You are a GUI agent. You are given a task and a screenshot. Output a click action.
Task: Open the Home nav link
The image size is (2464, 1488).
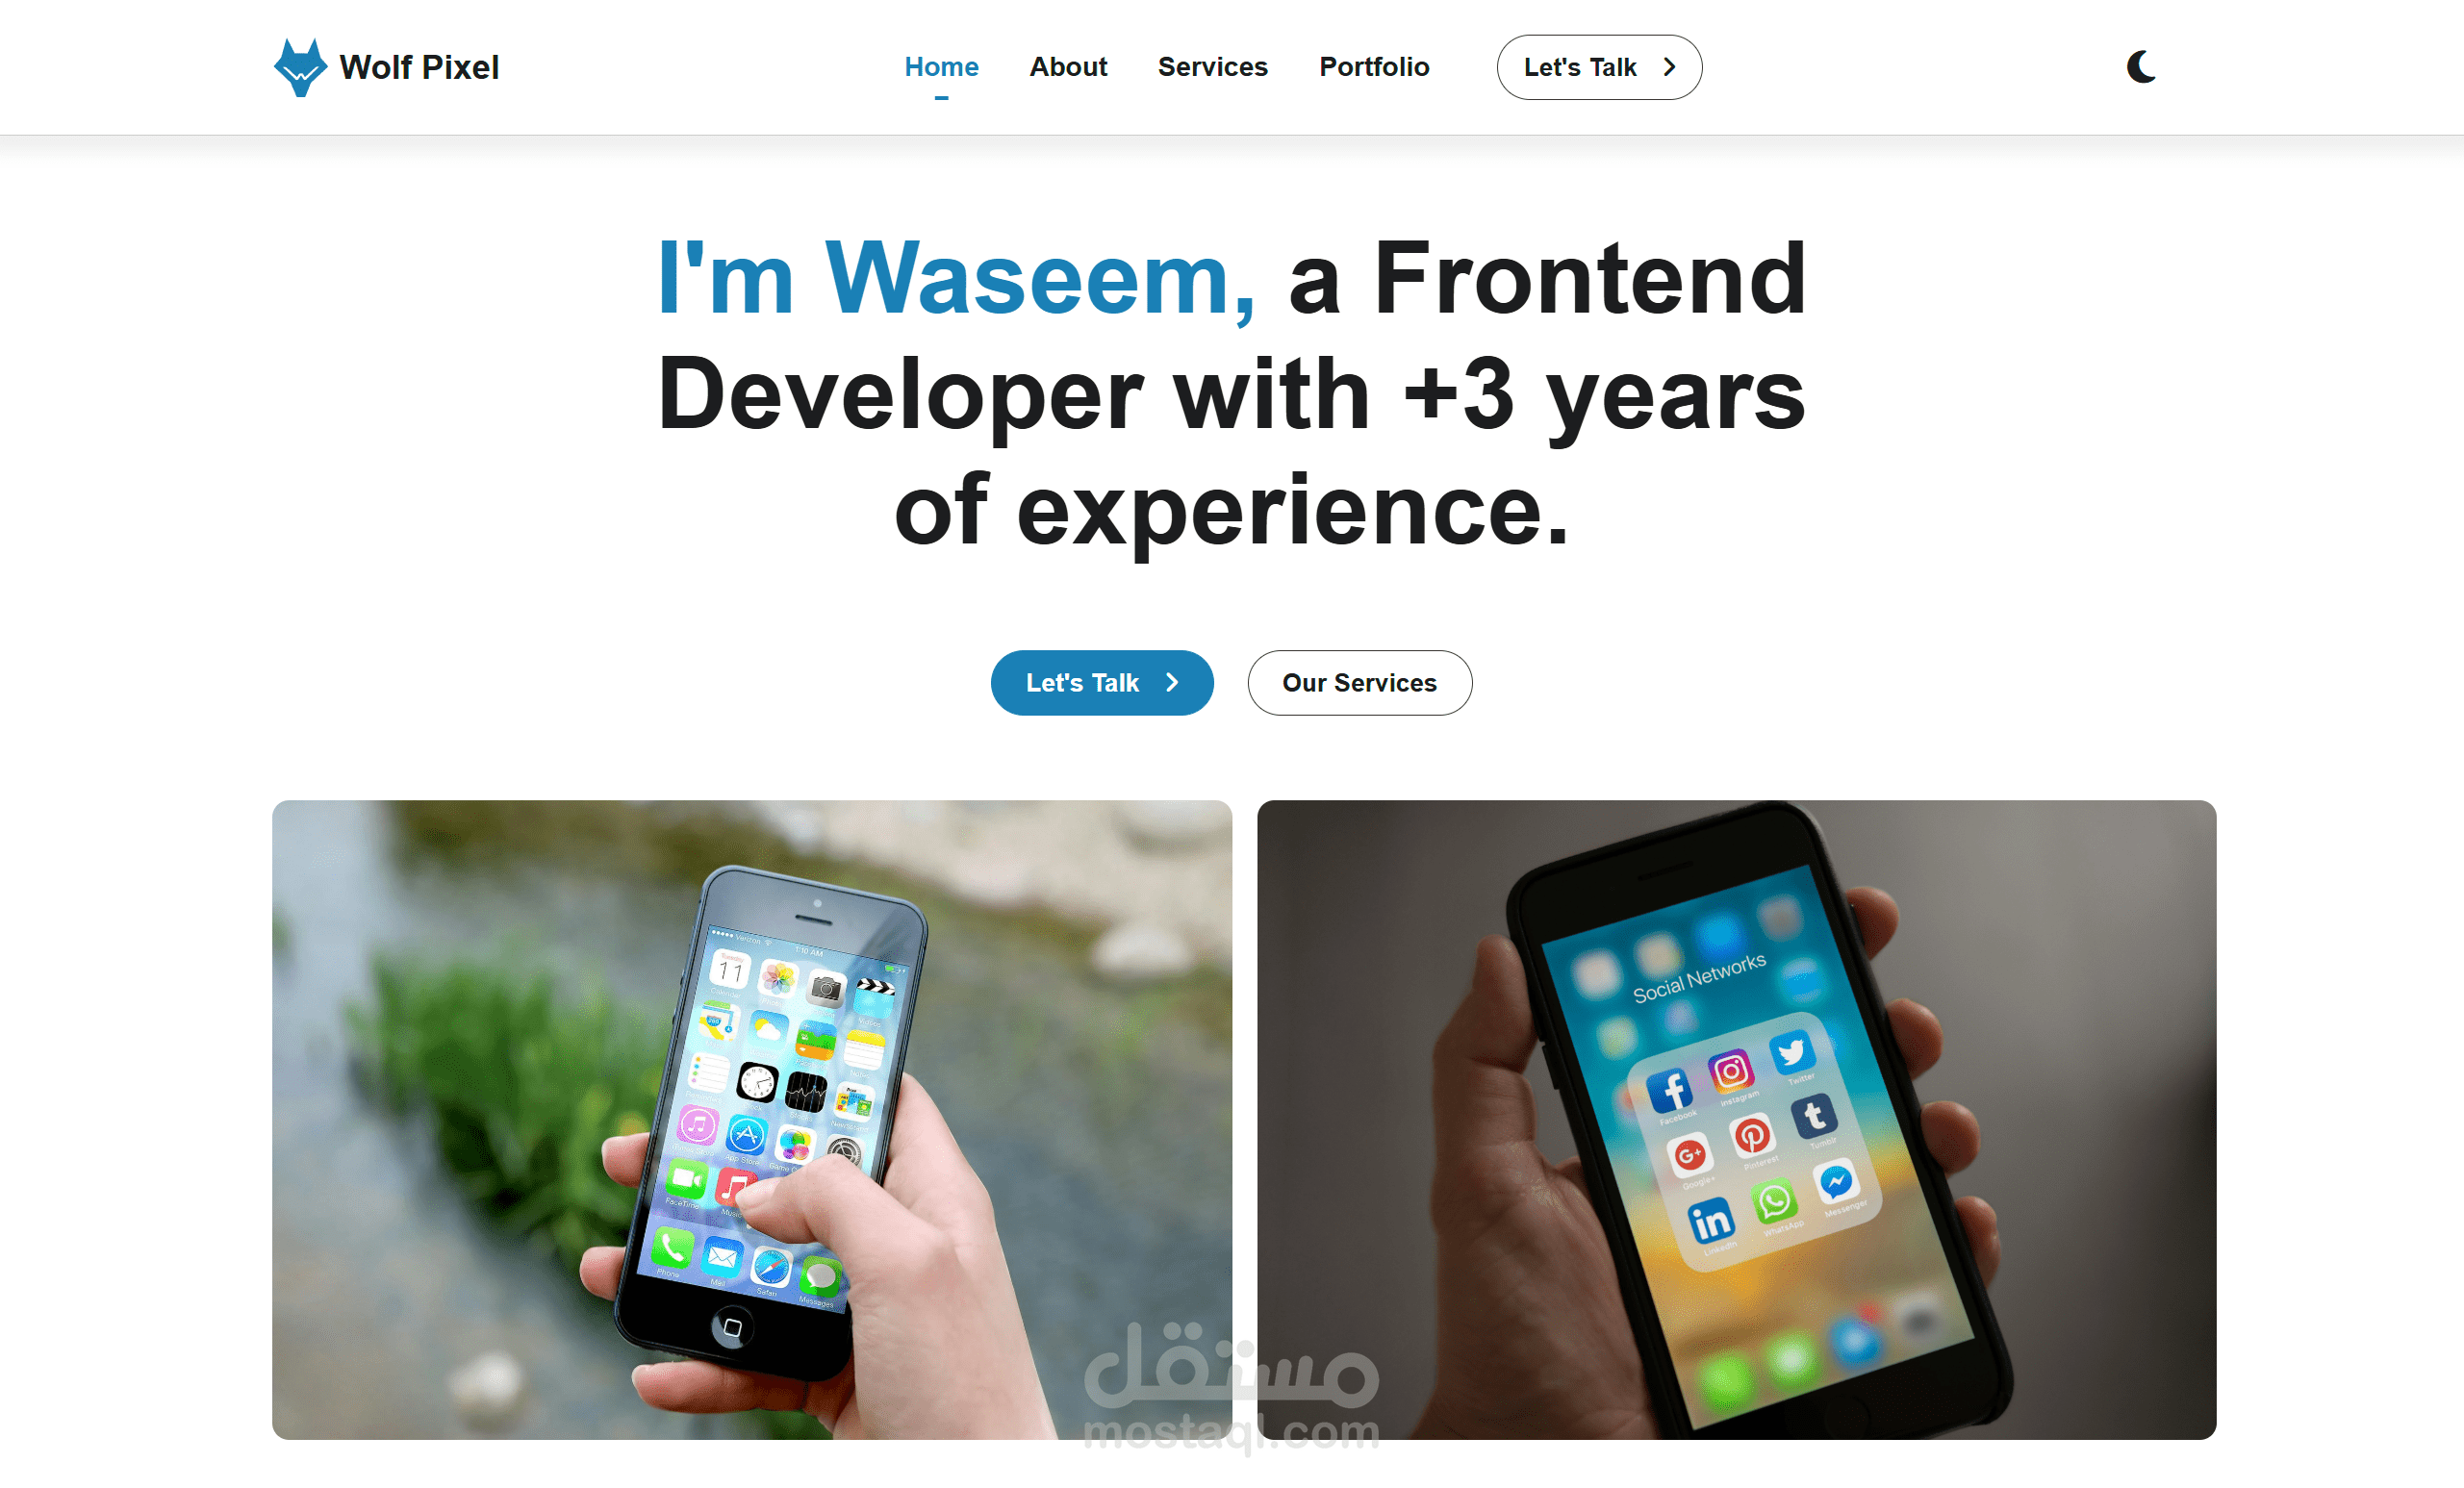tap(941, 67)
